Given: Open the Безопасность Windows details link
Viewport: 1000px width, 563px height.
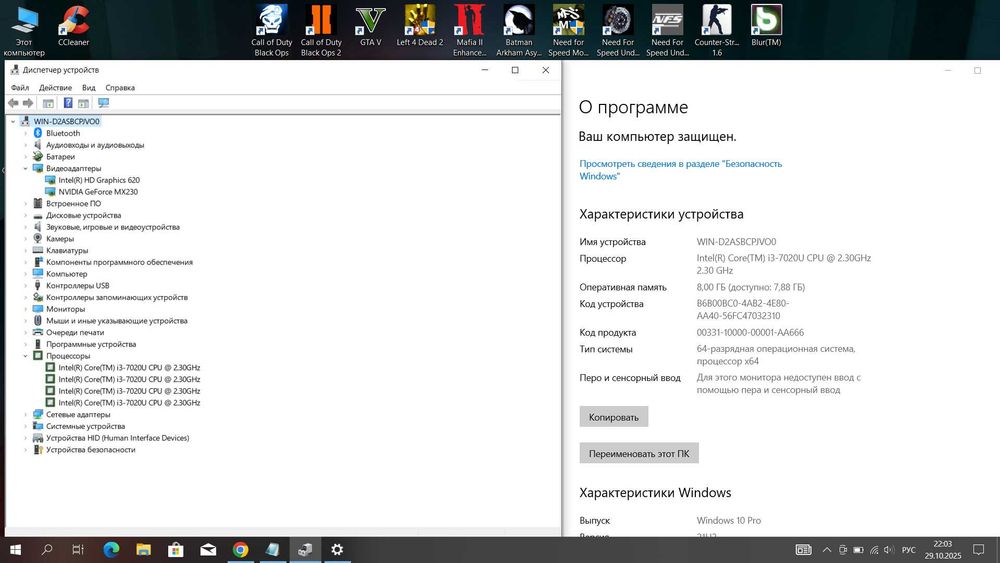Looking at the screenshot, I should coord(680,170).
